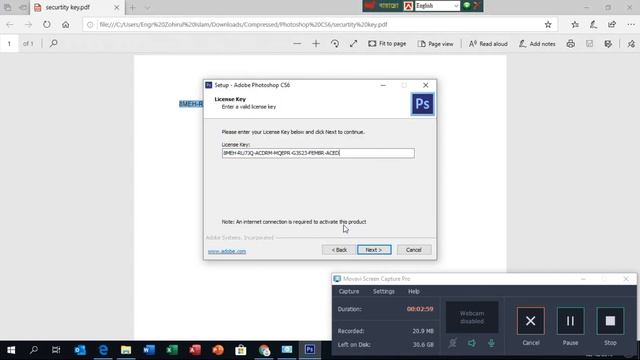Click the PDF page number field

click(9, 43)
